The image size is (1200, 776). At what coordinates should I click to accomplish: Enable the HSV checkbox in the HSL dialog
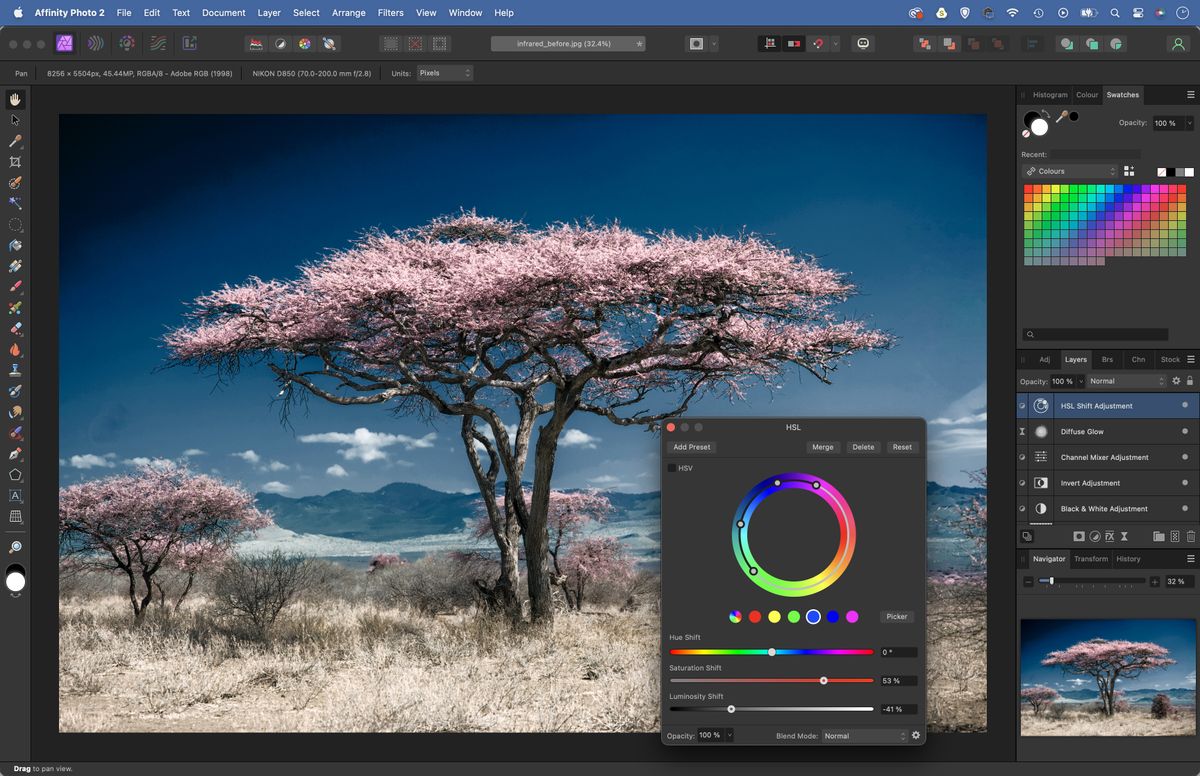(671, 467)
